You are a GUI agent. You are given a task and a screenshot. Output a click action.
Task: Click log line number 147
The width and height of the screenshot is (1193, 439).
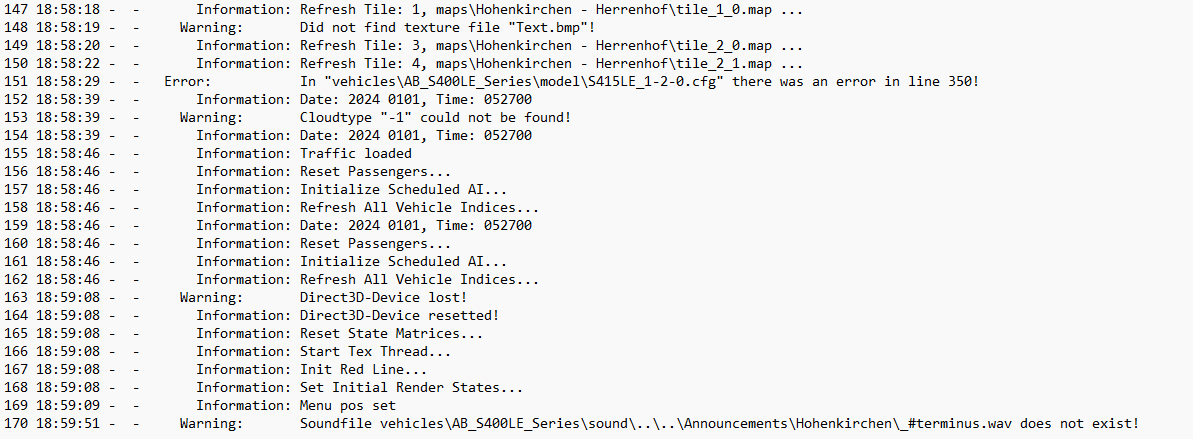(x=16, y=10)
